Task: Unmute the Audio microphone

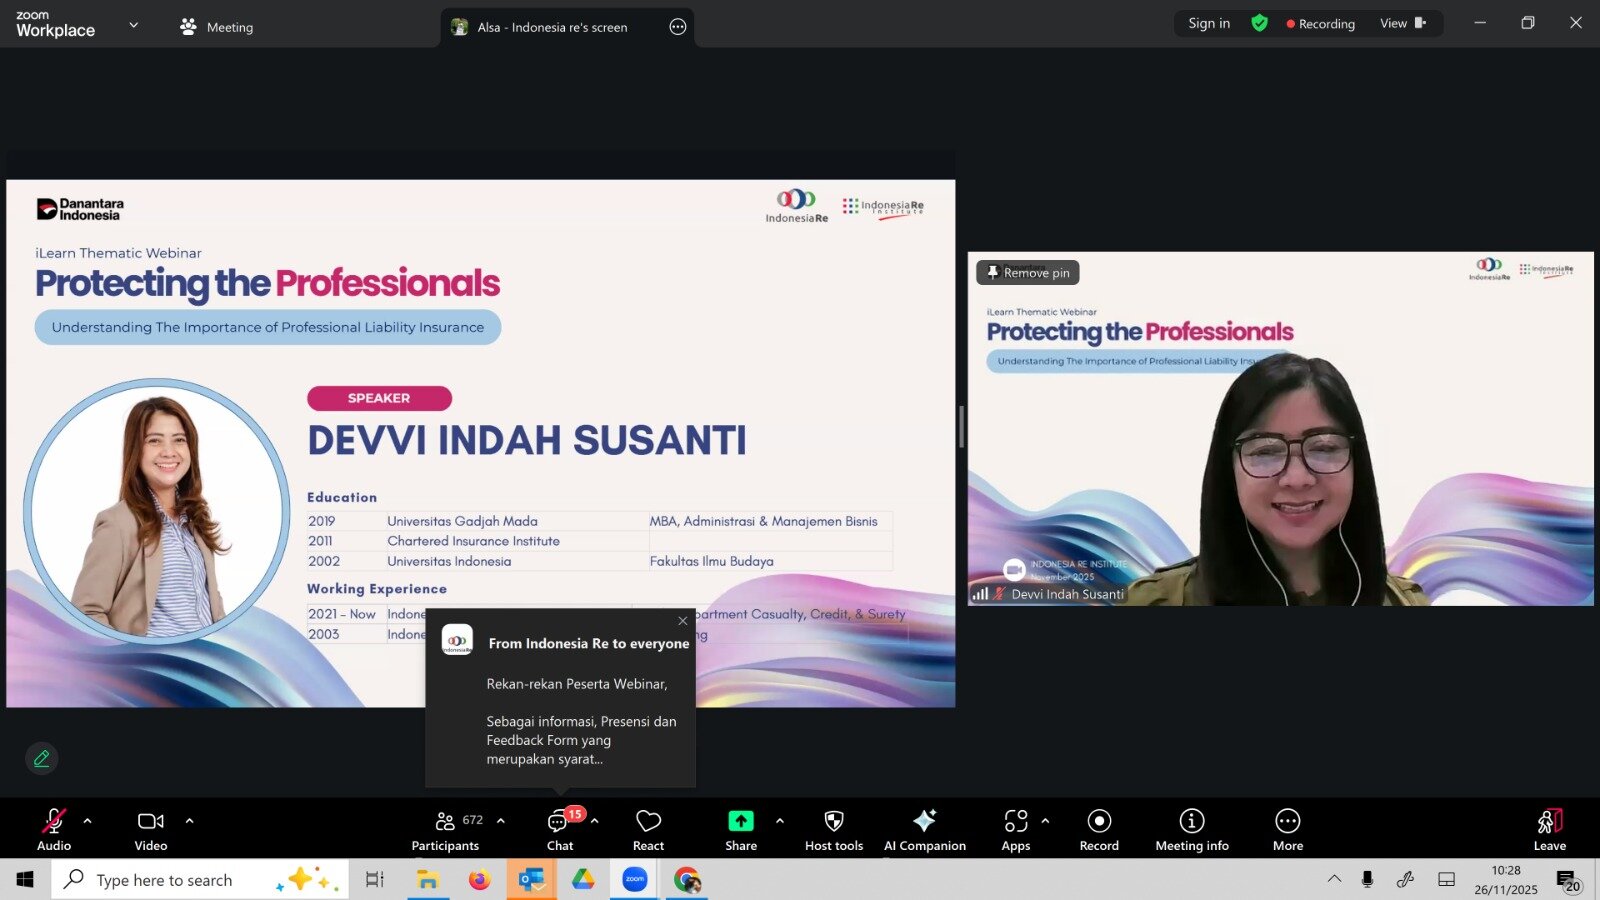Action: click(x=54, y=830)
